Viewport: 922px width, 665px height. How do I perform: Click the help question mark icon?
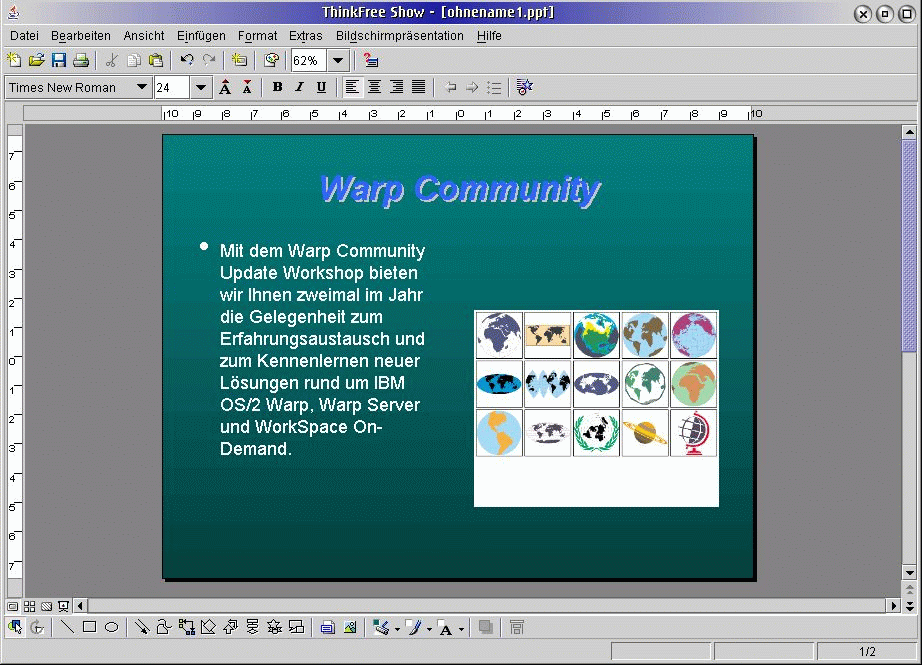[370, 60]
